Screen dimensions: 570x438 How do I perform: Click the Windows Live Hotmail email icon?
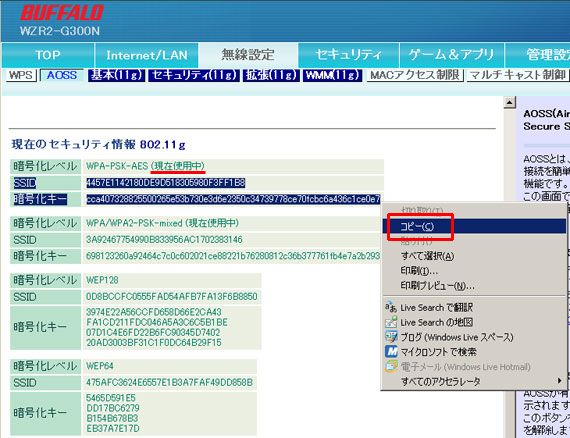[x=391, y=366]
